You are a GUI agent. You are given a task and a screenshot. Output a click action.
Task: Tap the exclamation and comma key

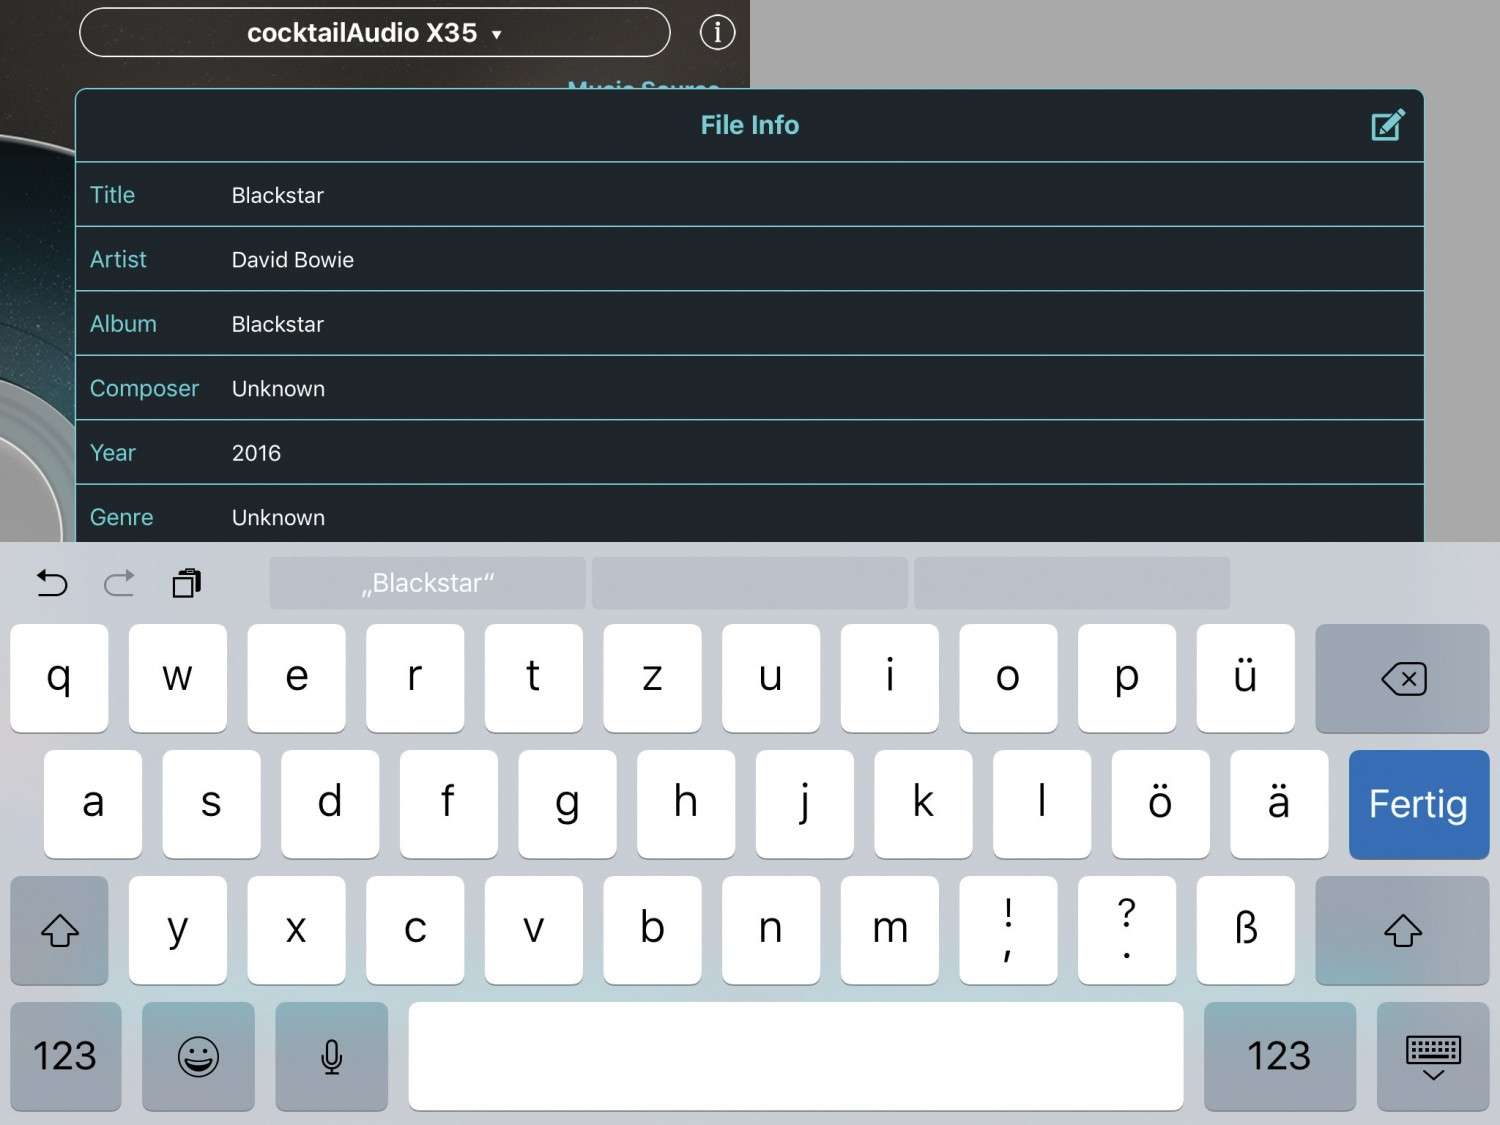(x=1008, y=930)
